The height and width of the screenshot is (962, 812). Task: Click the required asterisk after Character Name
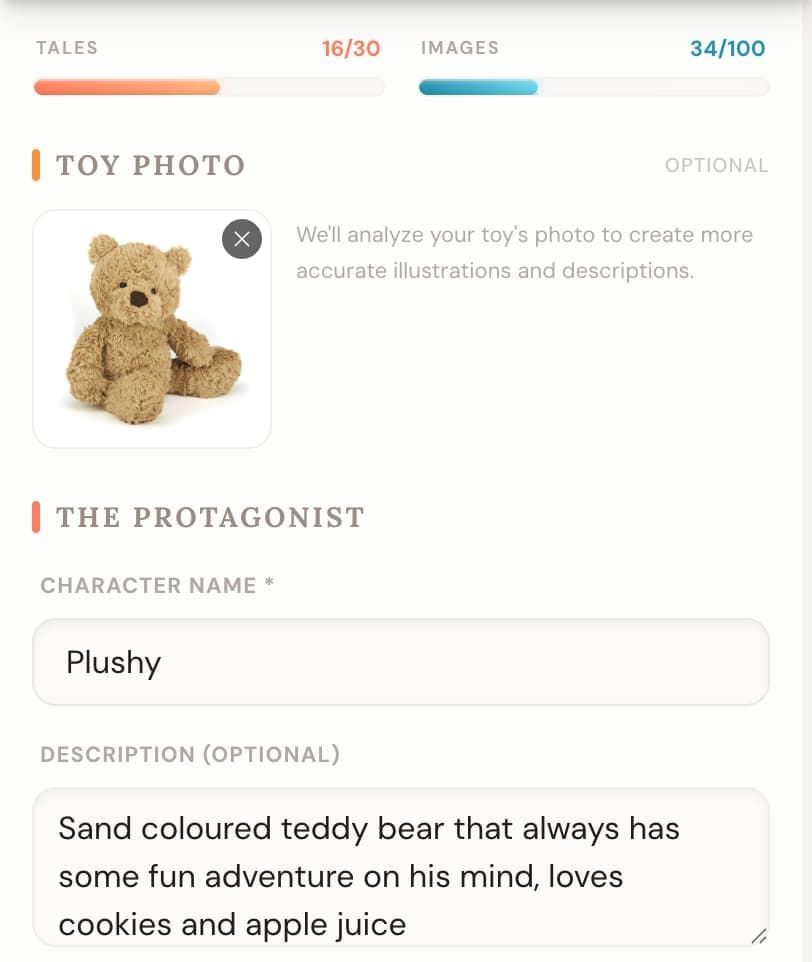(x=269, y=585)
